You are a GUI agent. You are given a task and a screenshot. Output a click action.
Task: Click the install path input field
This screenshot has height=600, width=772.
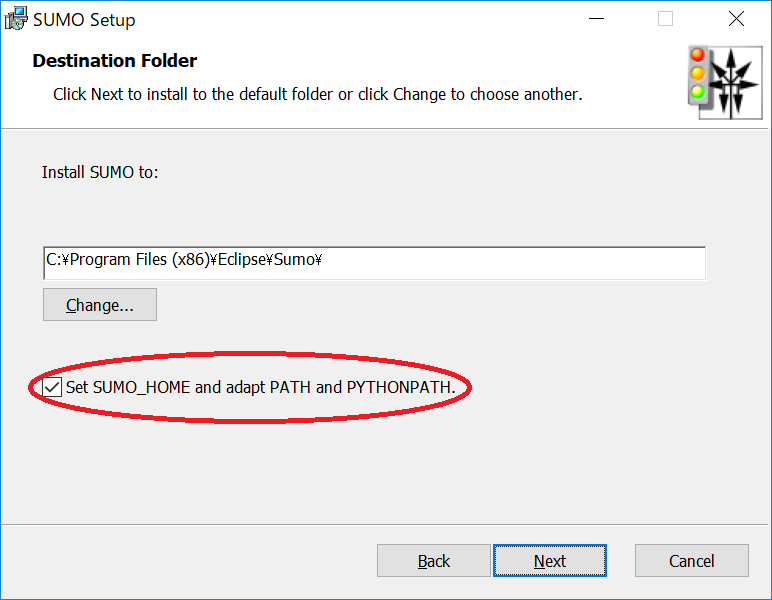[375, 263]
